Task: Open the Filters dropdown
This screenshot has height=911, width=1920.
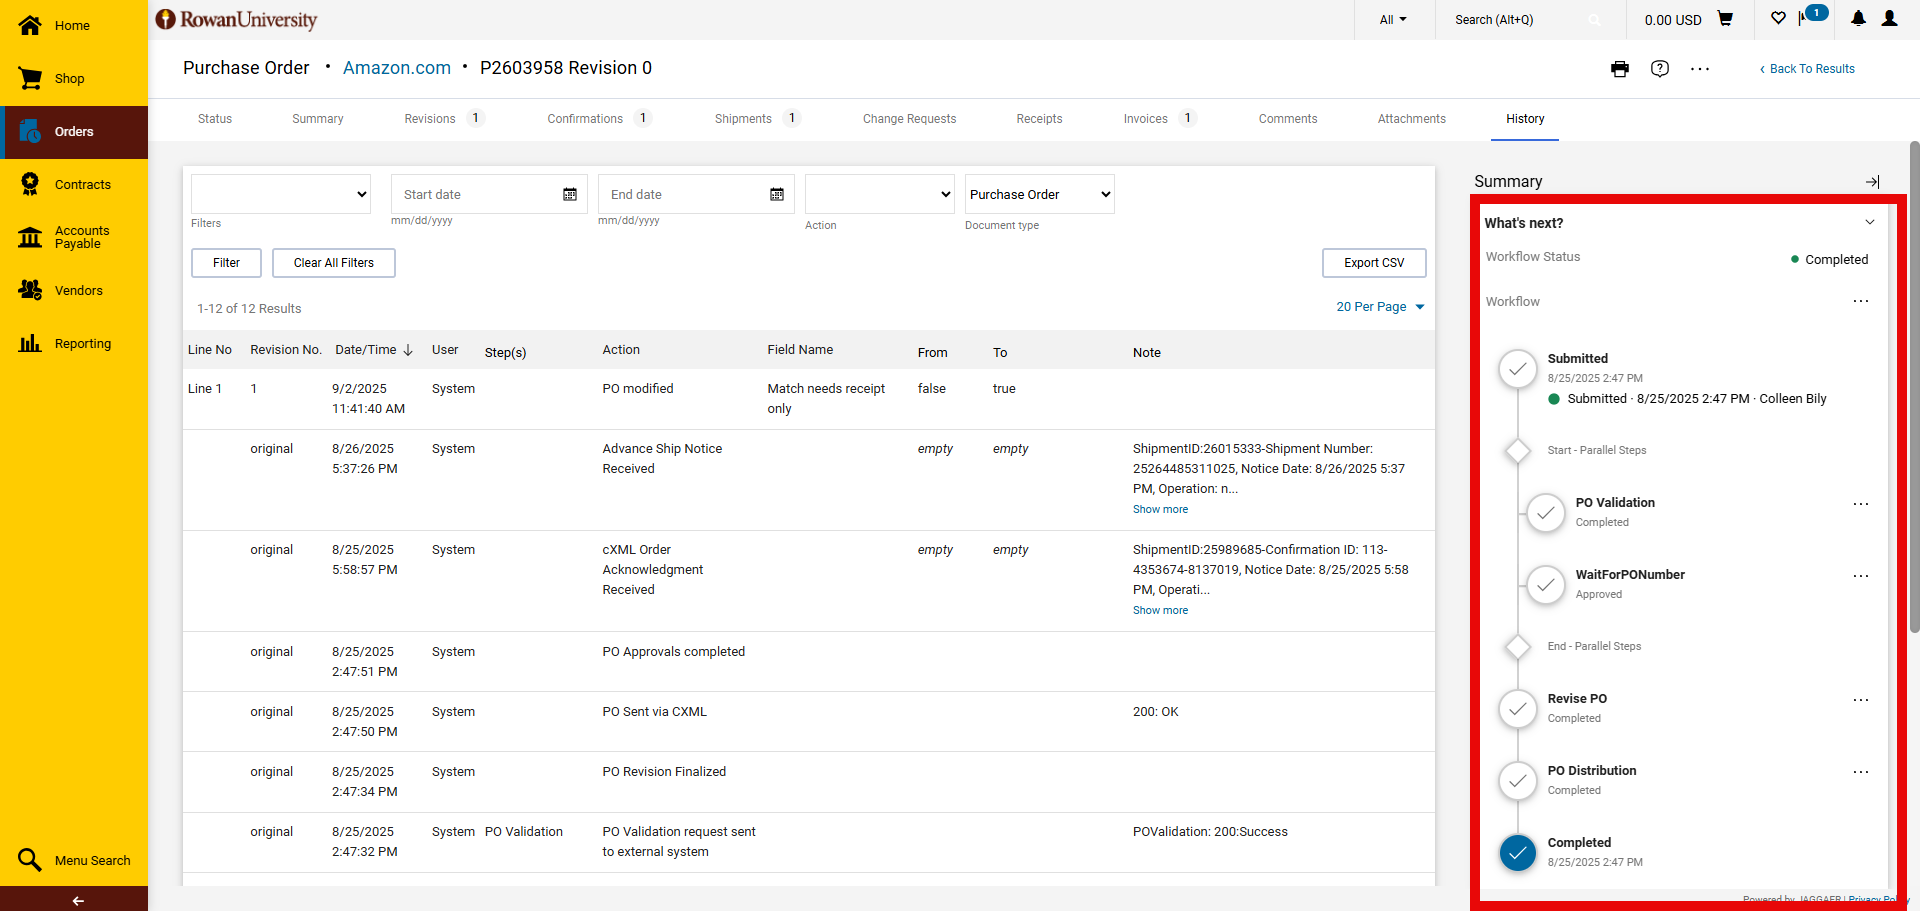Action: pos(281,194)
